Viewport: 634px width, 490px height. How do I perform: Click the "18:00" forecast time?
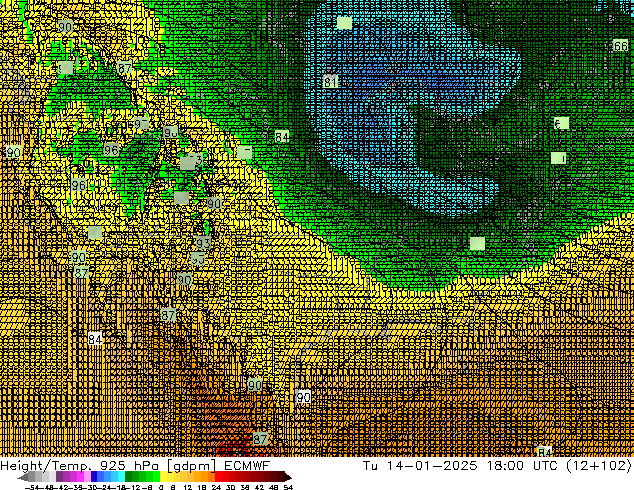click(505, 466)
